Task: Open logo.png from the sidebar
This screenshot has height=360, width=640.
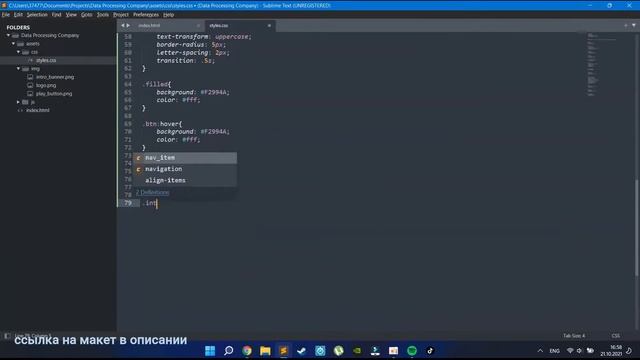Action: 46,85
